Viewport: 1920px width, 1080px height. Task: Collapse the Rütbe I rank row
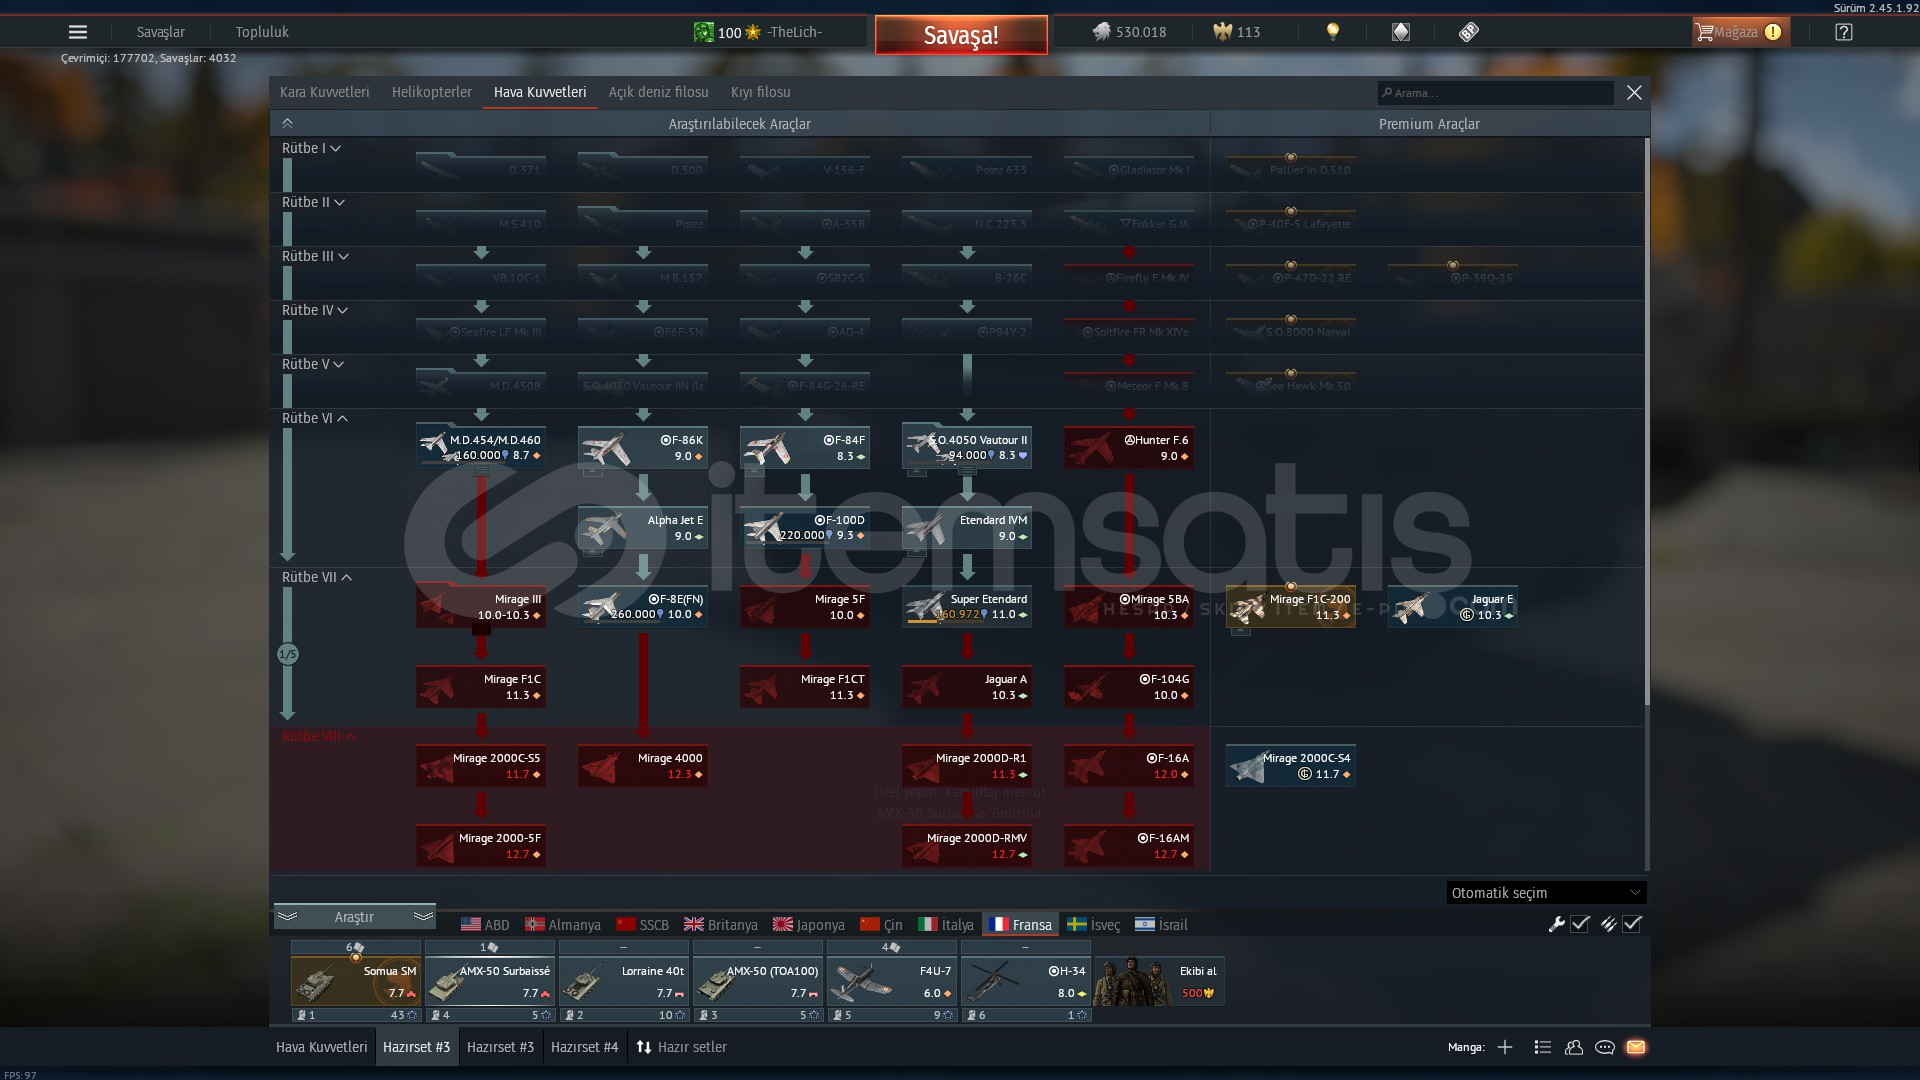pos(311,148)
